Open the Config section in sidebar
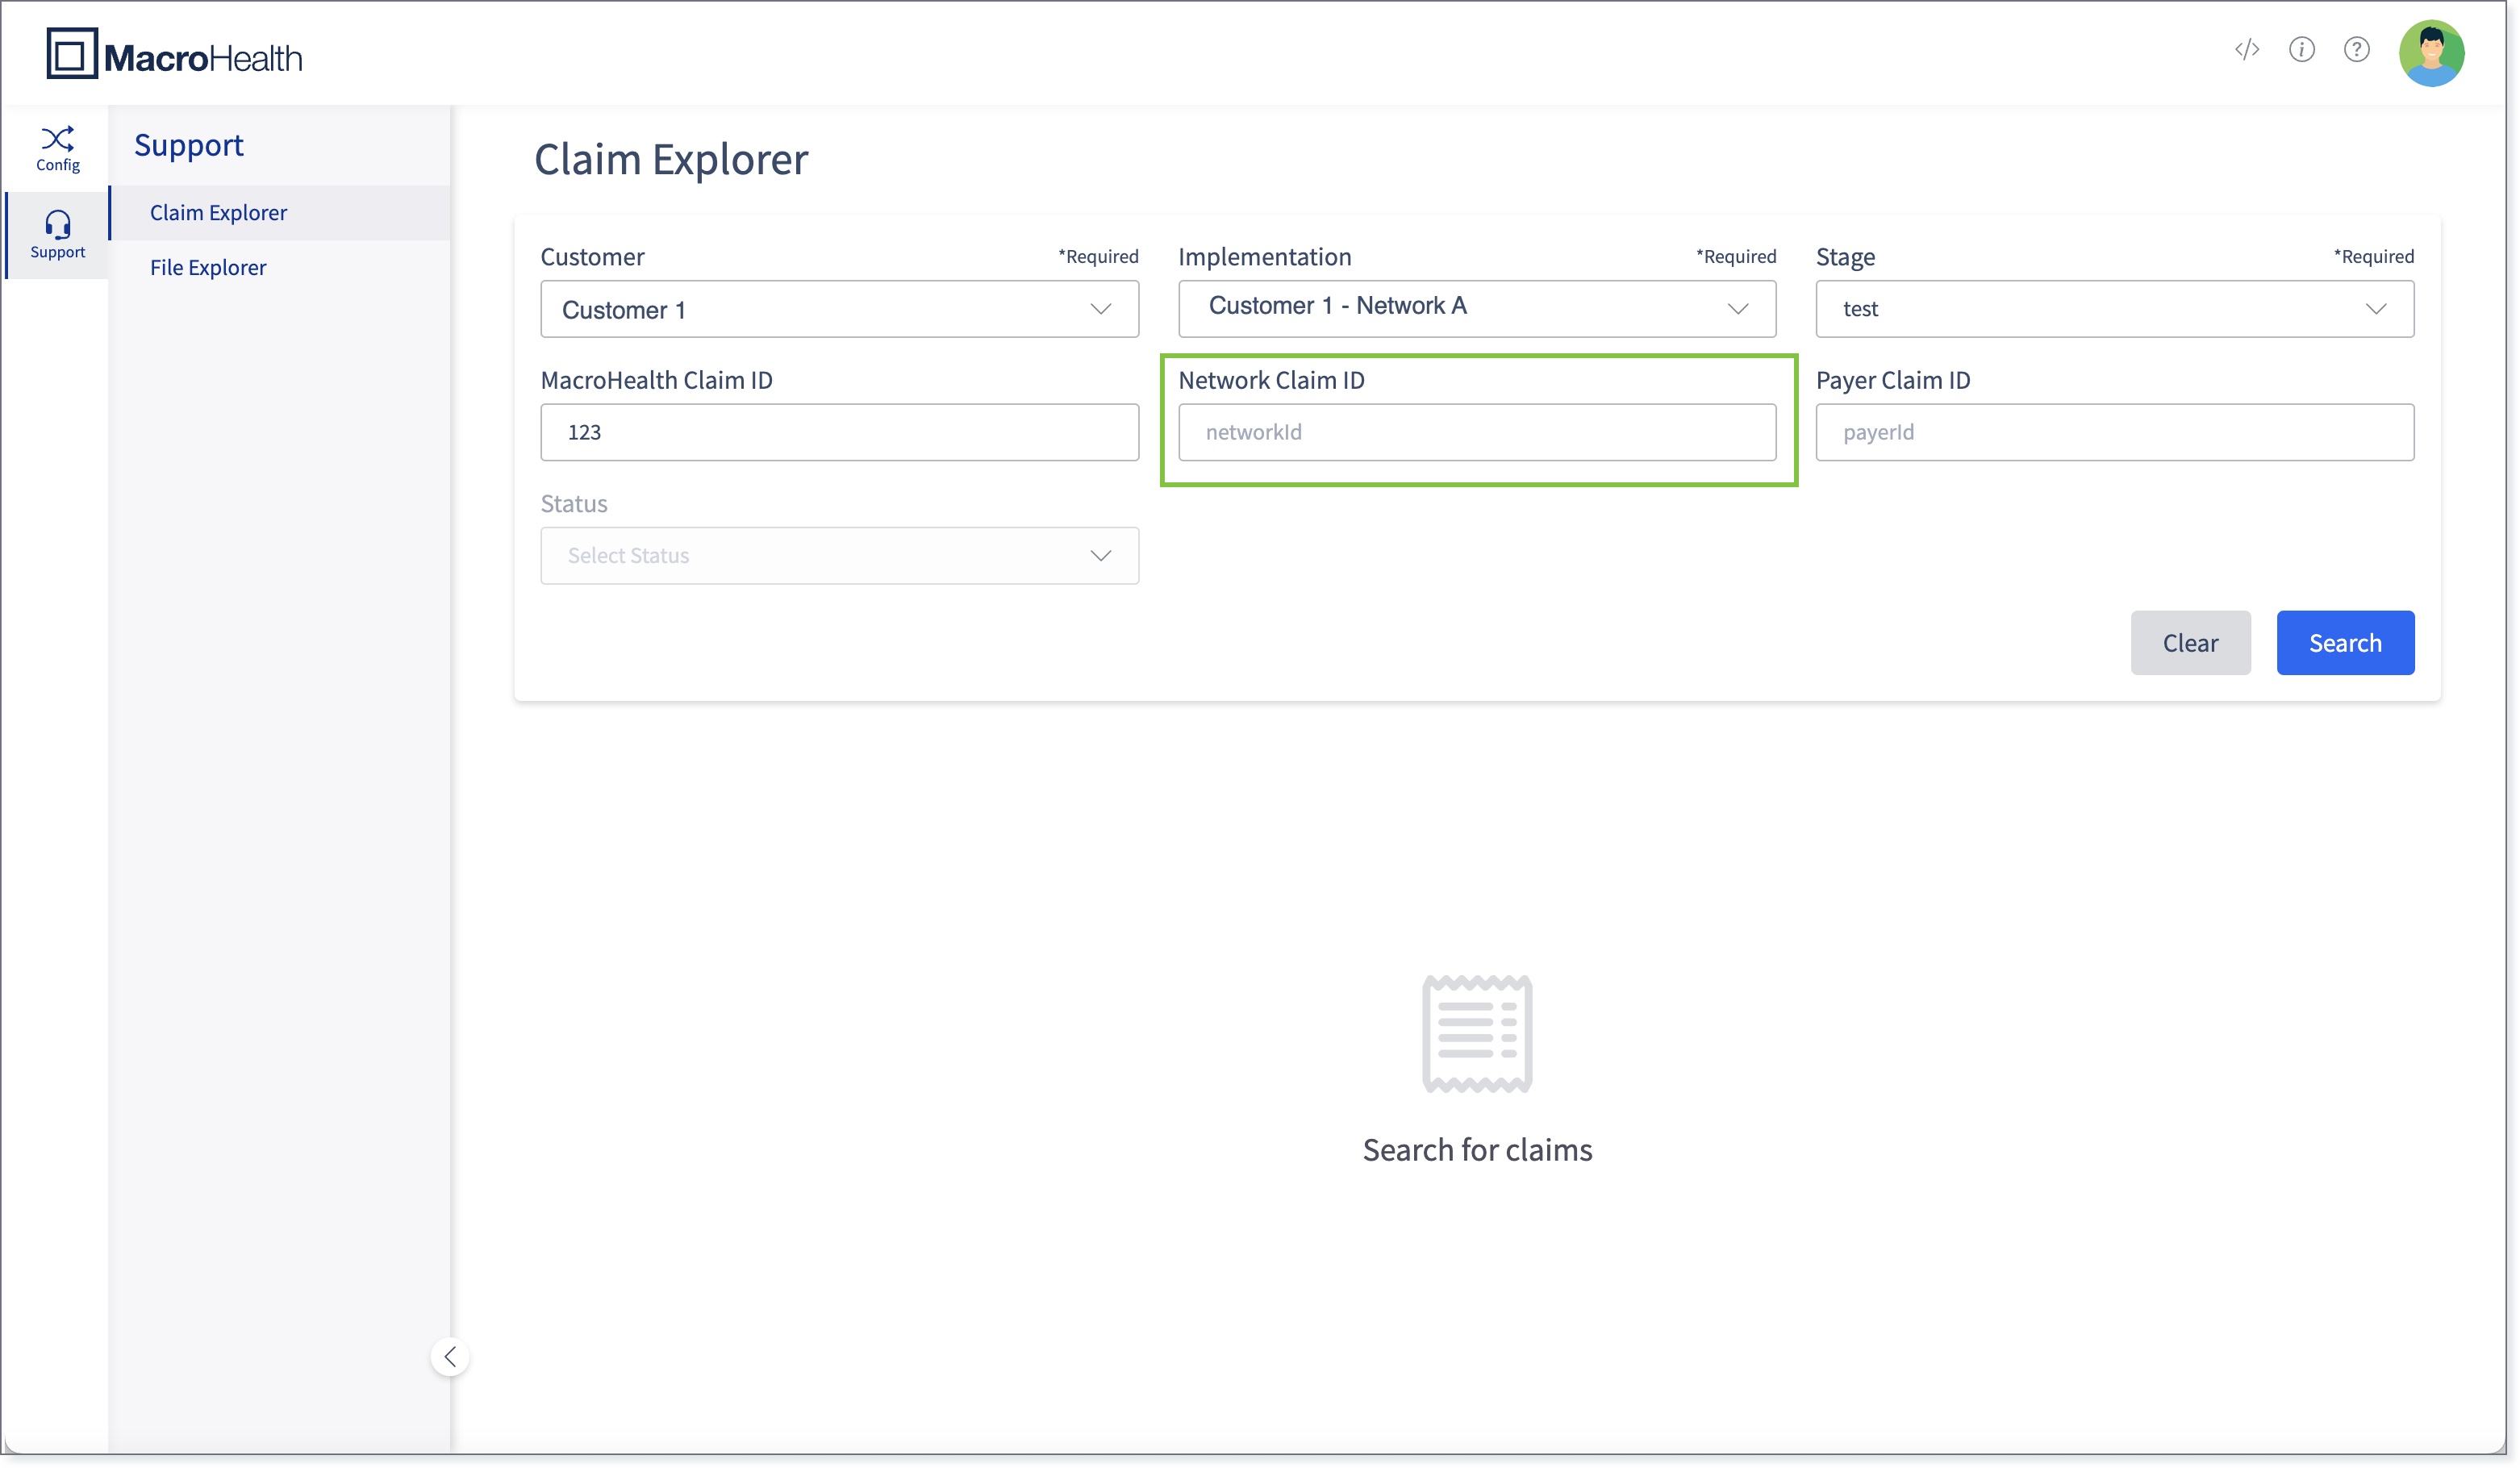The image size is (2520, 1468). pos(57,148)
